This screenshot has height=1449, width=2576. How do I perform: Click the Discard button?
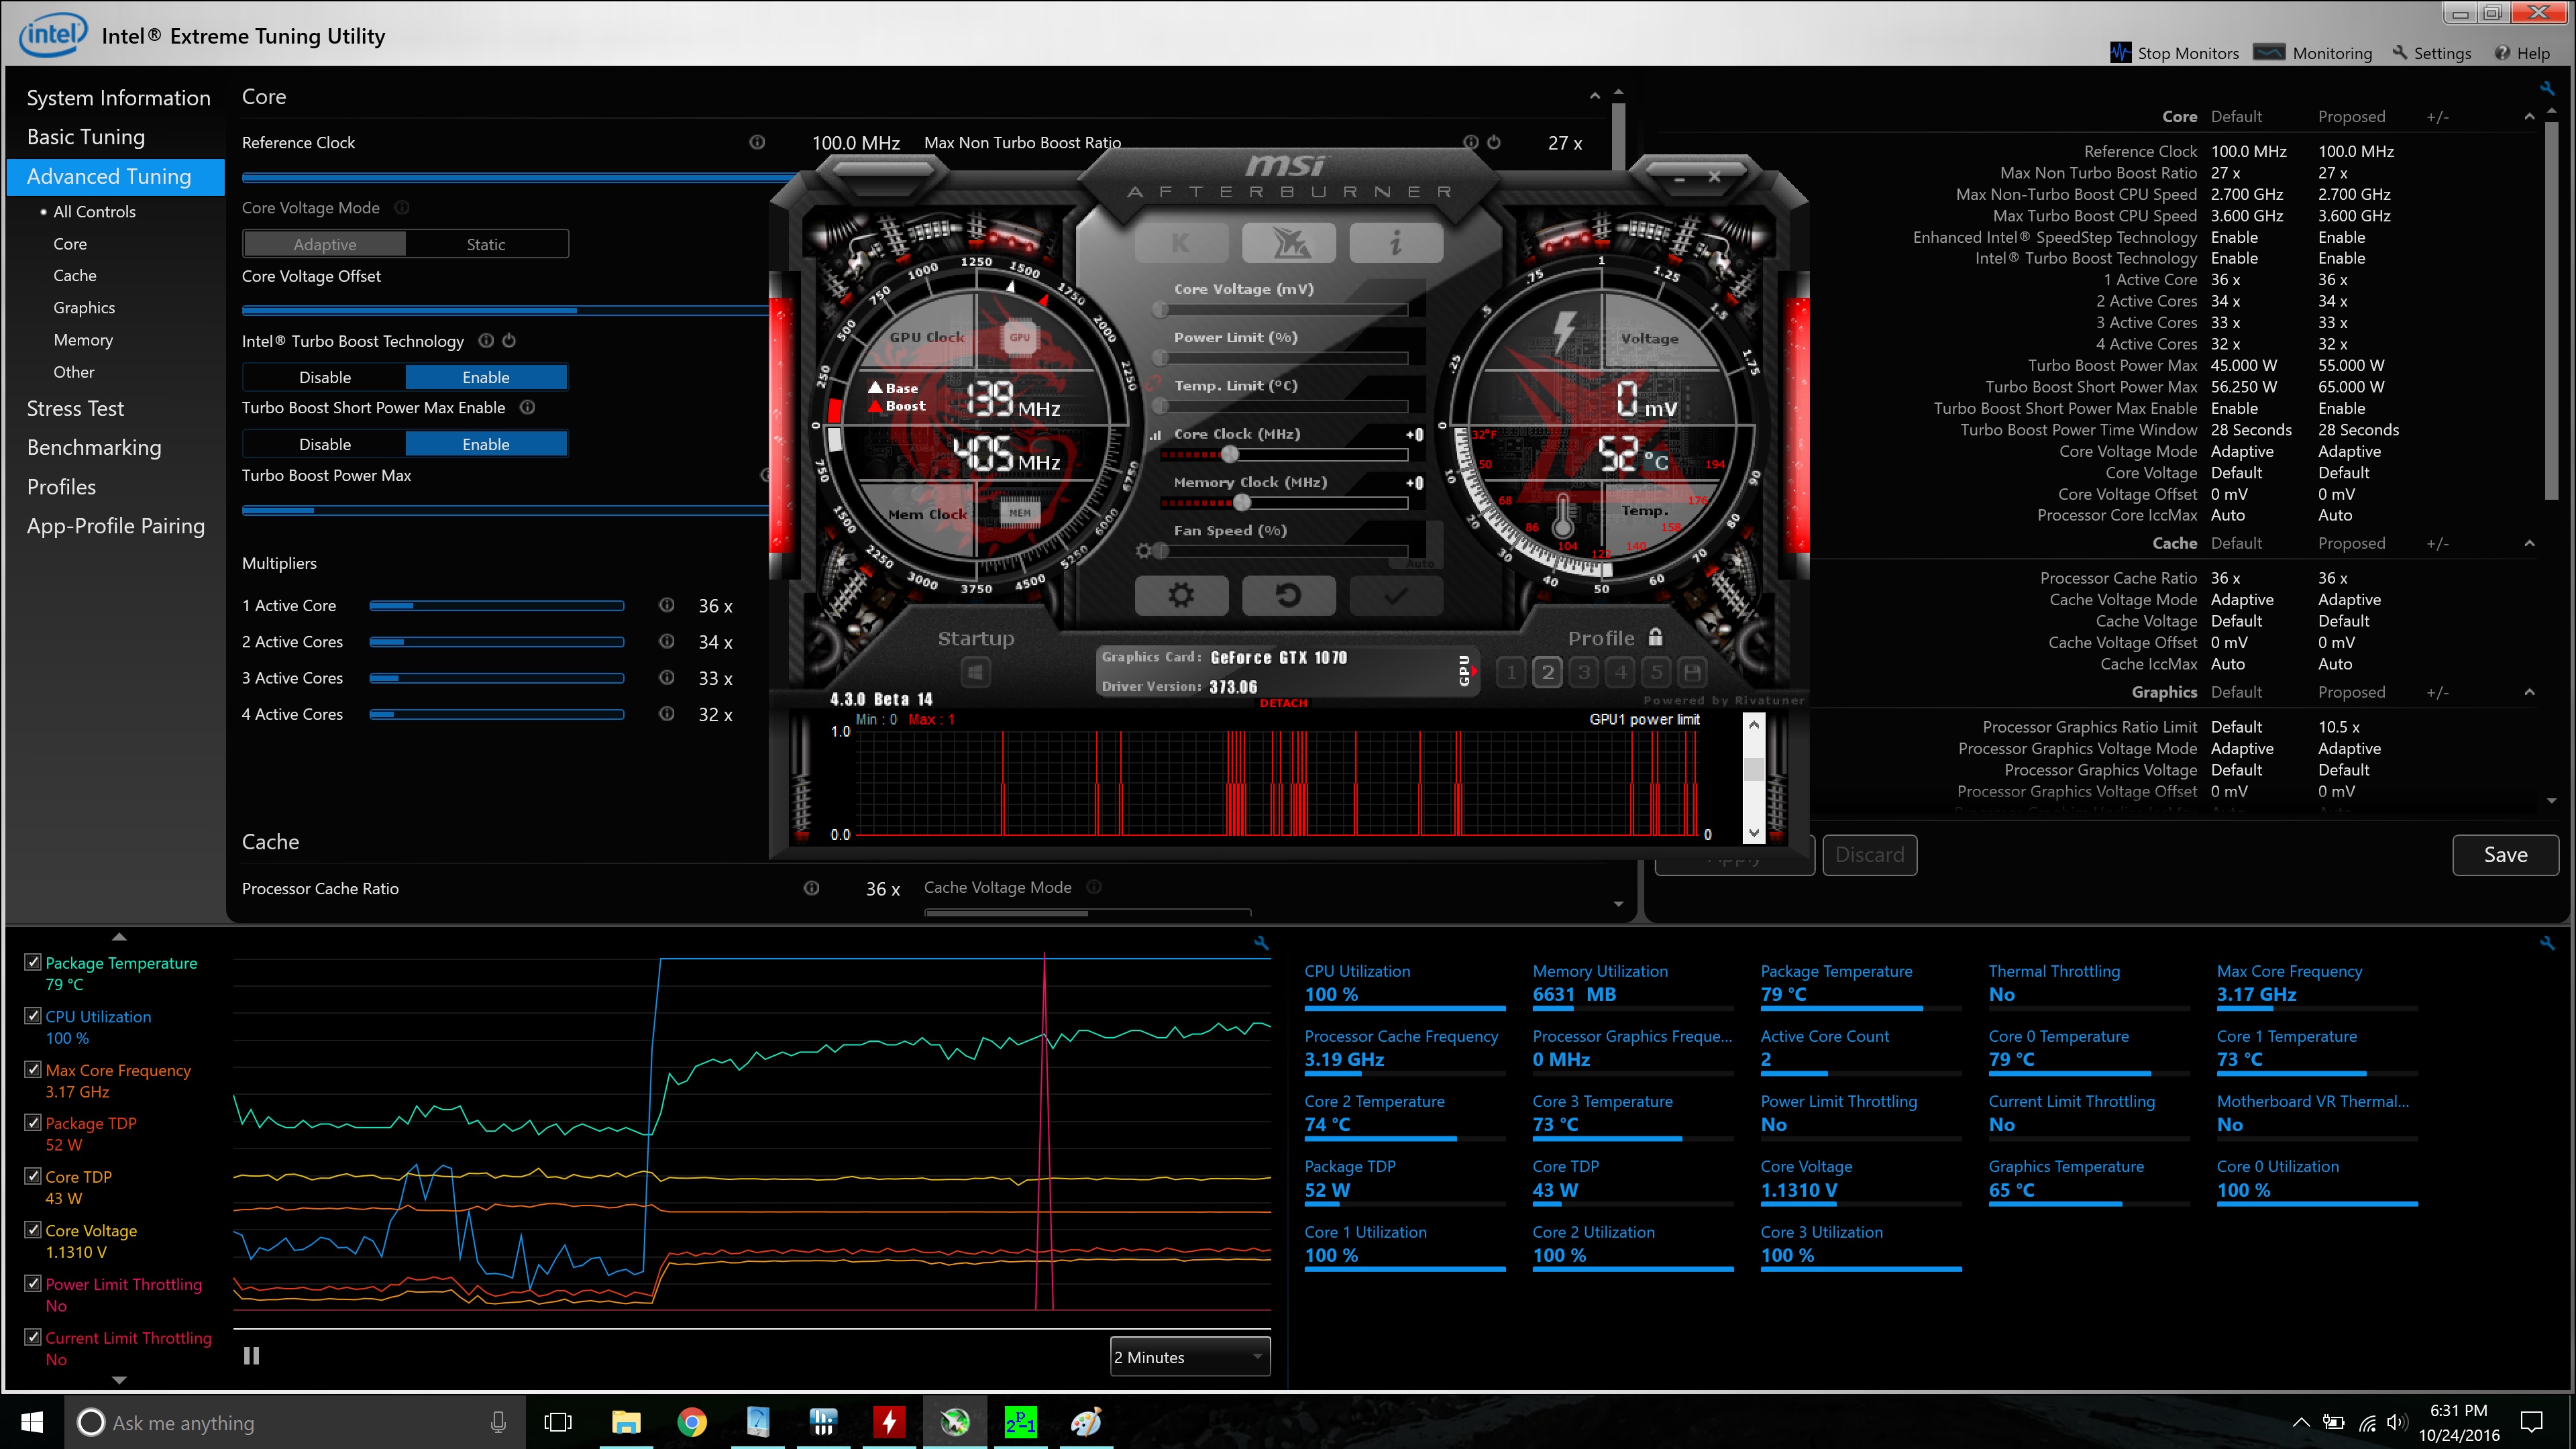click(x=1869, y=855)
